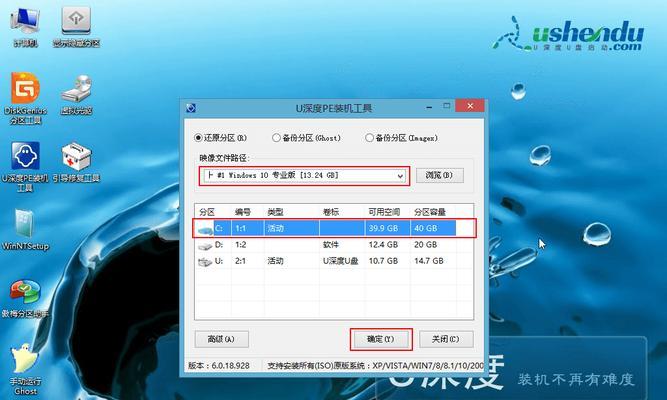Viewport: 667px width, 400px height.
Task: Click the 可用空间 column header
Action: pyautogui.click(x=384, y=212)
